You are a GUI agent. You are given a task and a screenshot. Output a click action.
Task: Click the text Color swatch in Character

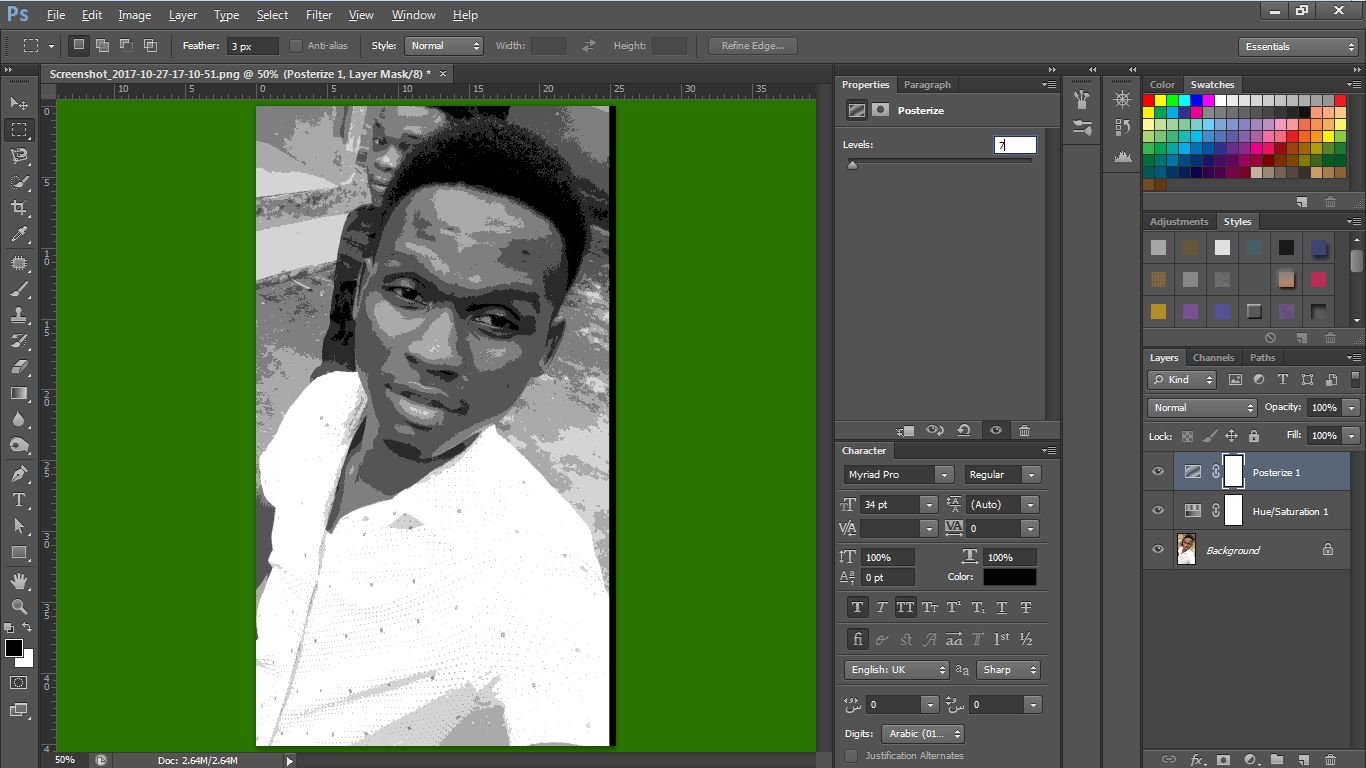click(x=1009, y=577)
